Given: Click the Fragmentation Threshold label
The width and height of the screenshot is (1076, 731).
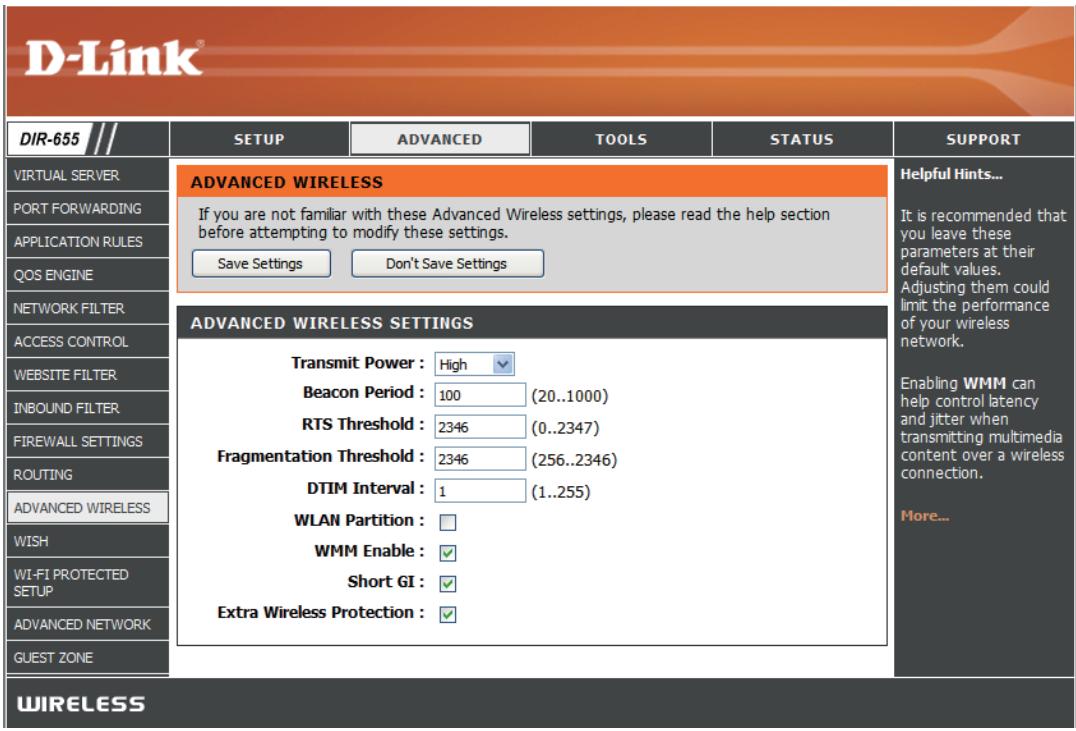Looking at the screenshot, I should (320, 456).
